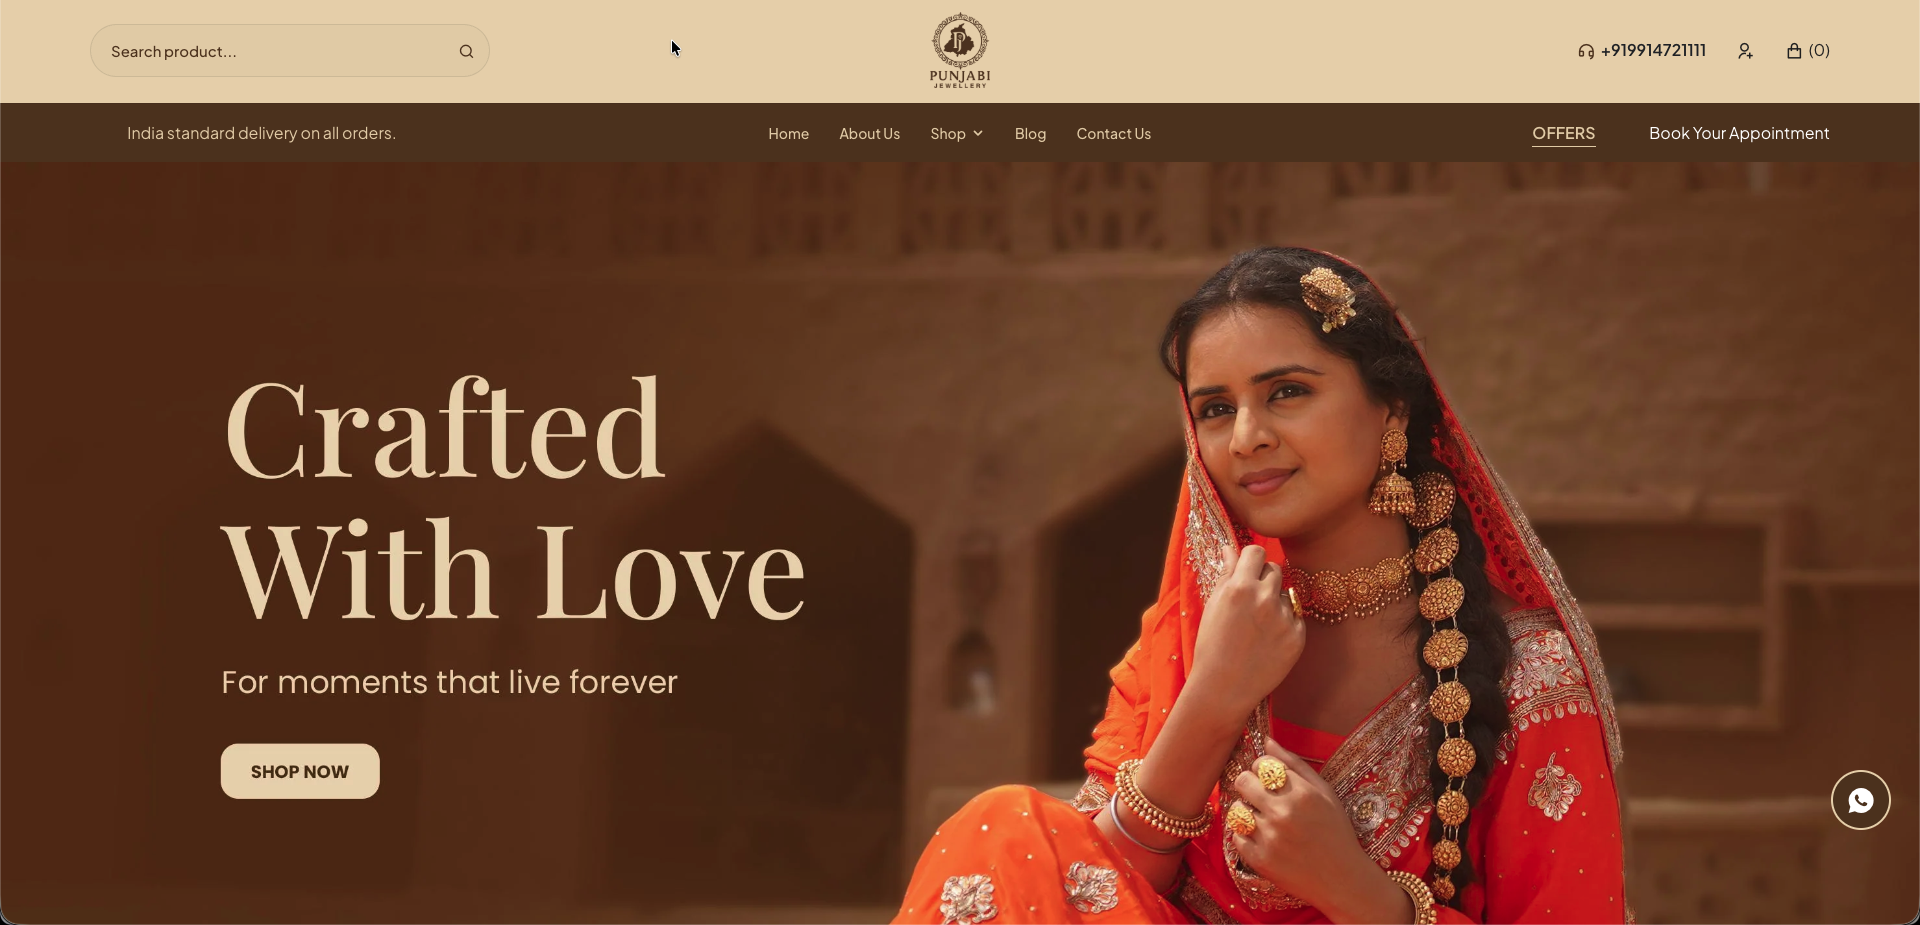The image size is (1920, 925).
Task: Click the Crafted With Love banner heading
Action: pyautogui.click(x=513, y=499)
